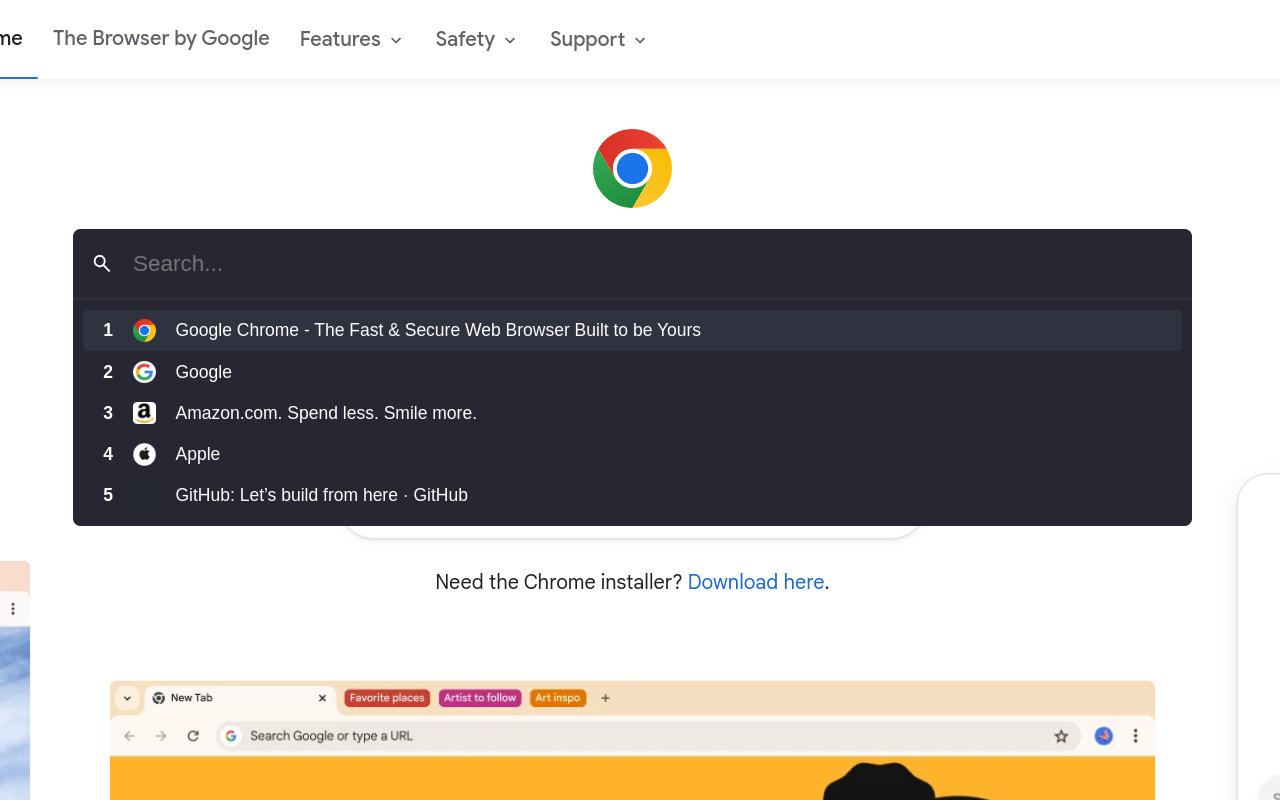Click the Chrome favicon in result 1

click(x=144, y=330)
